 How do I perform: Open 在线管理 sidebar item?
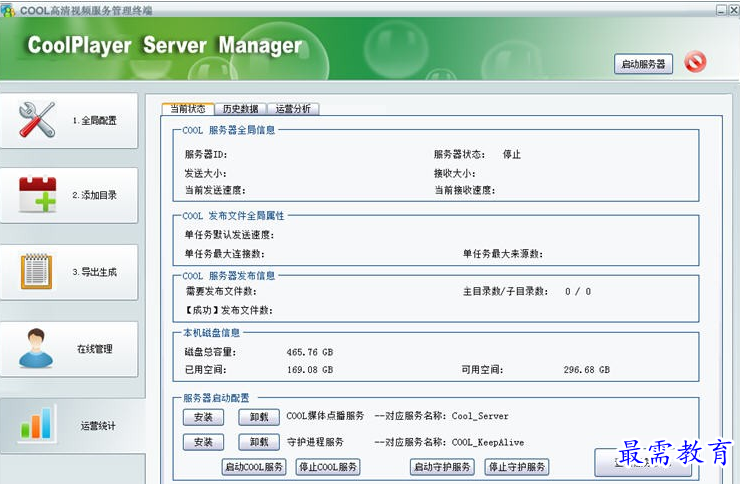69,349
